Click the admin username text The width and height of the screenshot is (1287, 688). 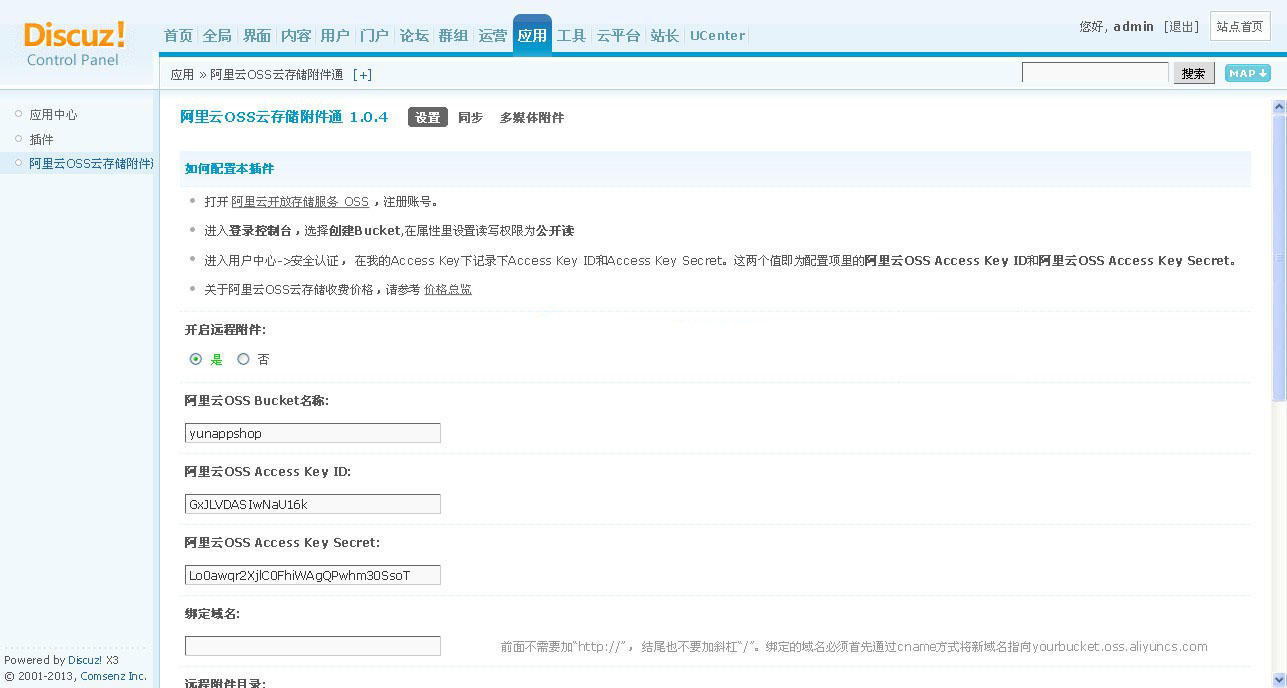[1133, 27]
